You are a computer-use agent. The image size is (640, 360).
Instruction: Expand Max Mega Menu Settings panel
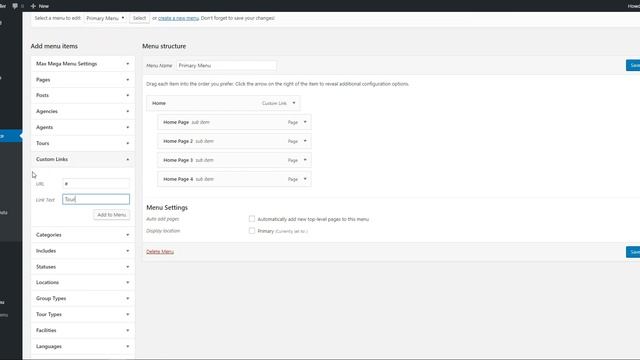pos(83,64)
